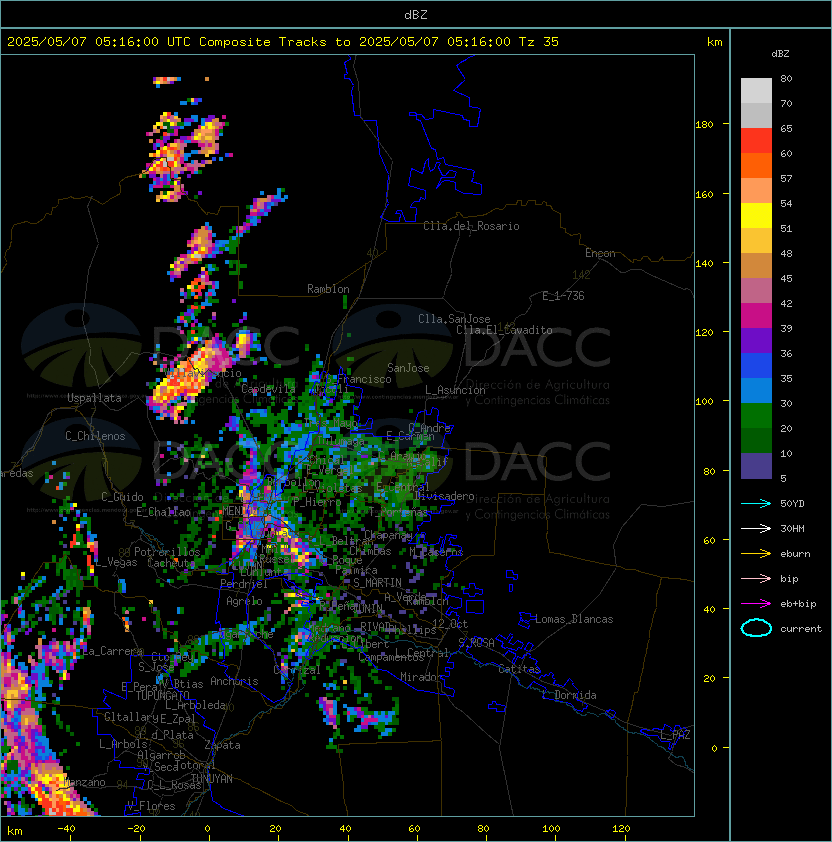Click the Uspallata place label
832x842 pixels.
(94, 398)
